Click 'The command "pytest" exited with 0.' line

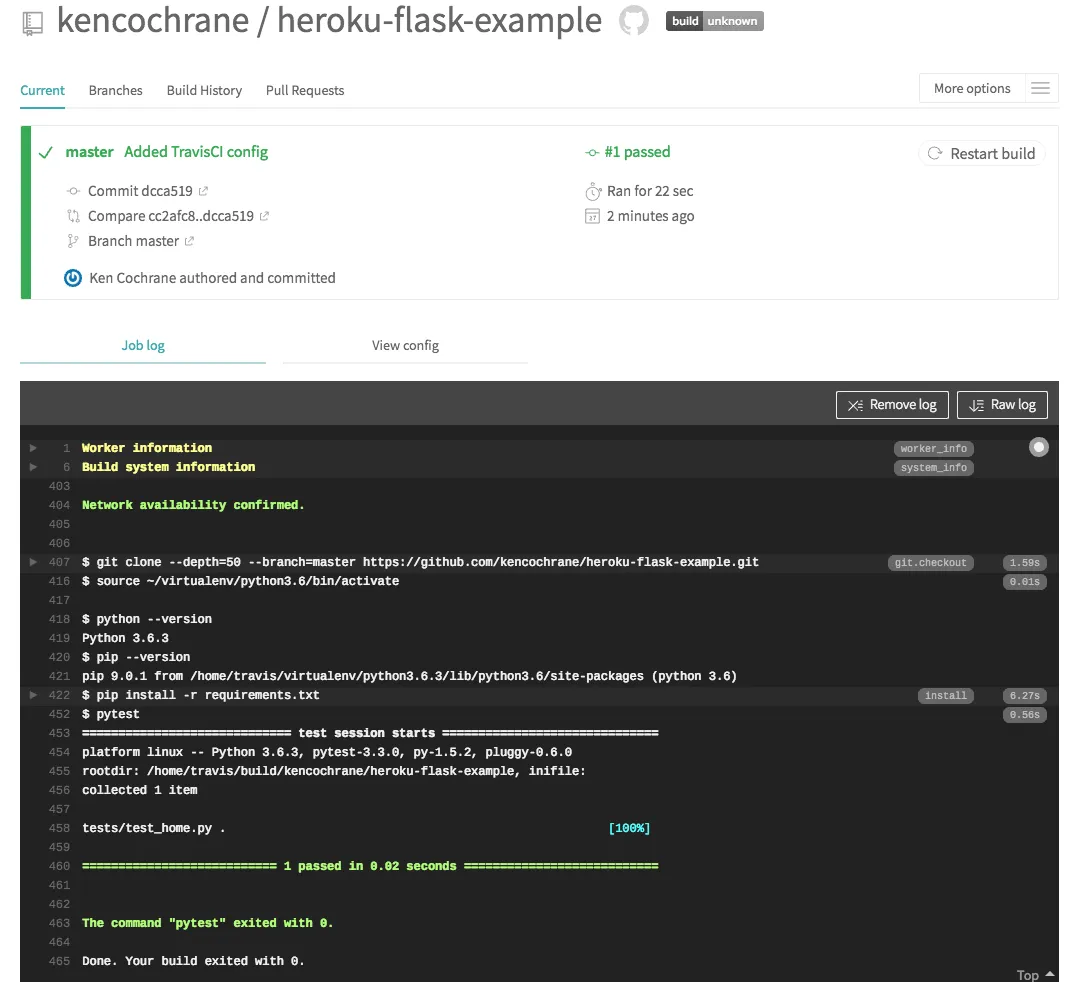207,923
